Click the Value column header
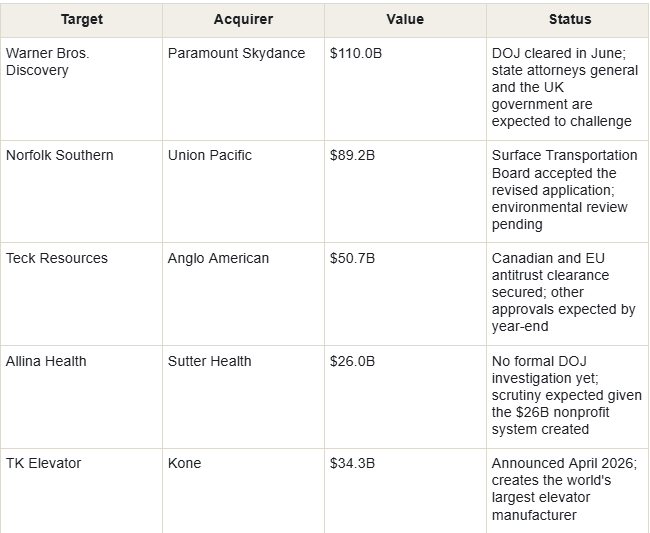650x533 pixels. [405, 19]
